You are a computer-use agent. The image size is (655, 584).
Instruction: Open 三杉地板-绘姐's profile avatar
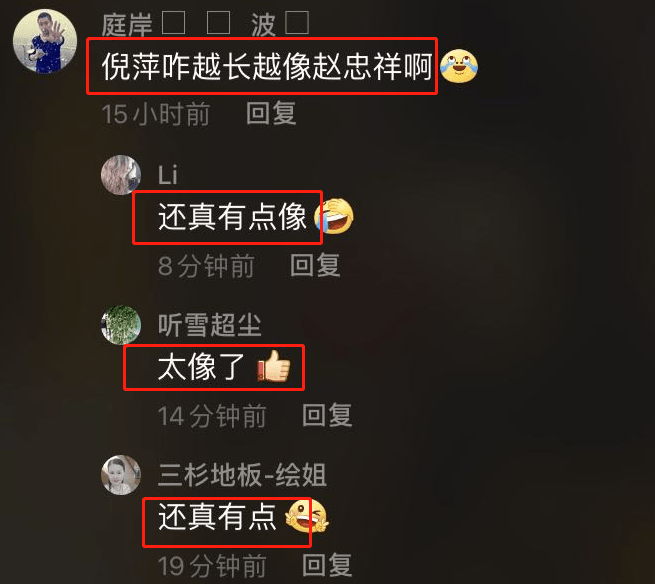tap(121, 475)
